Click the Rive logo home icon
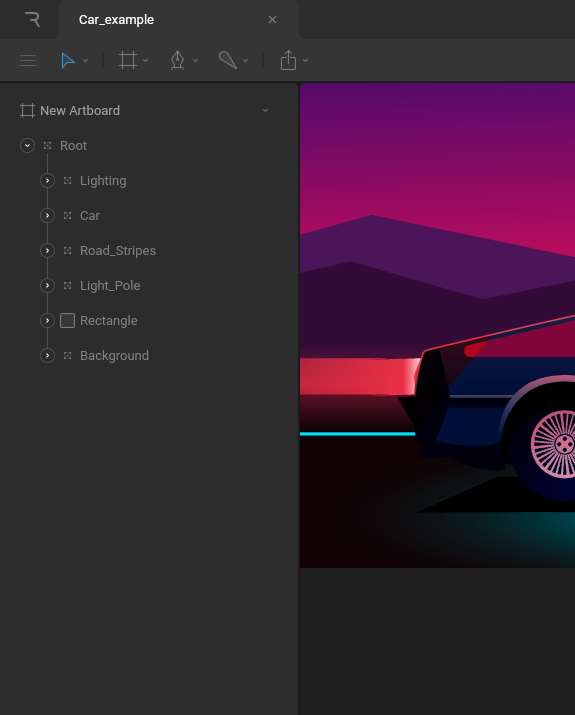Viewport: 575px width, 715px height. click(32, 20)
